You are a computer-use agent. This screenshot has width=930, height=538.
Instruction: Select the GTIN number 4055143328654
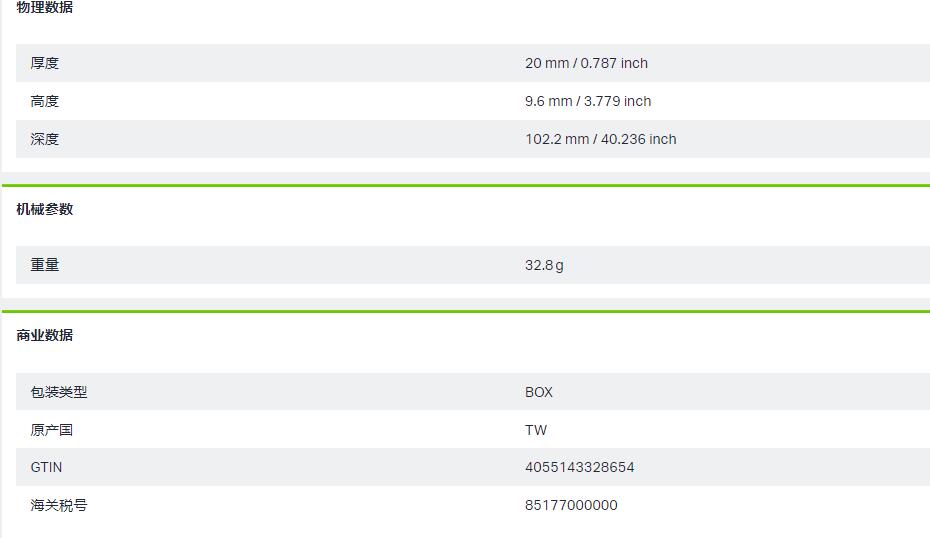point(579,467)
